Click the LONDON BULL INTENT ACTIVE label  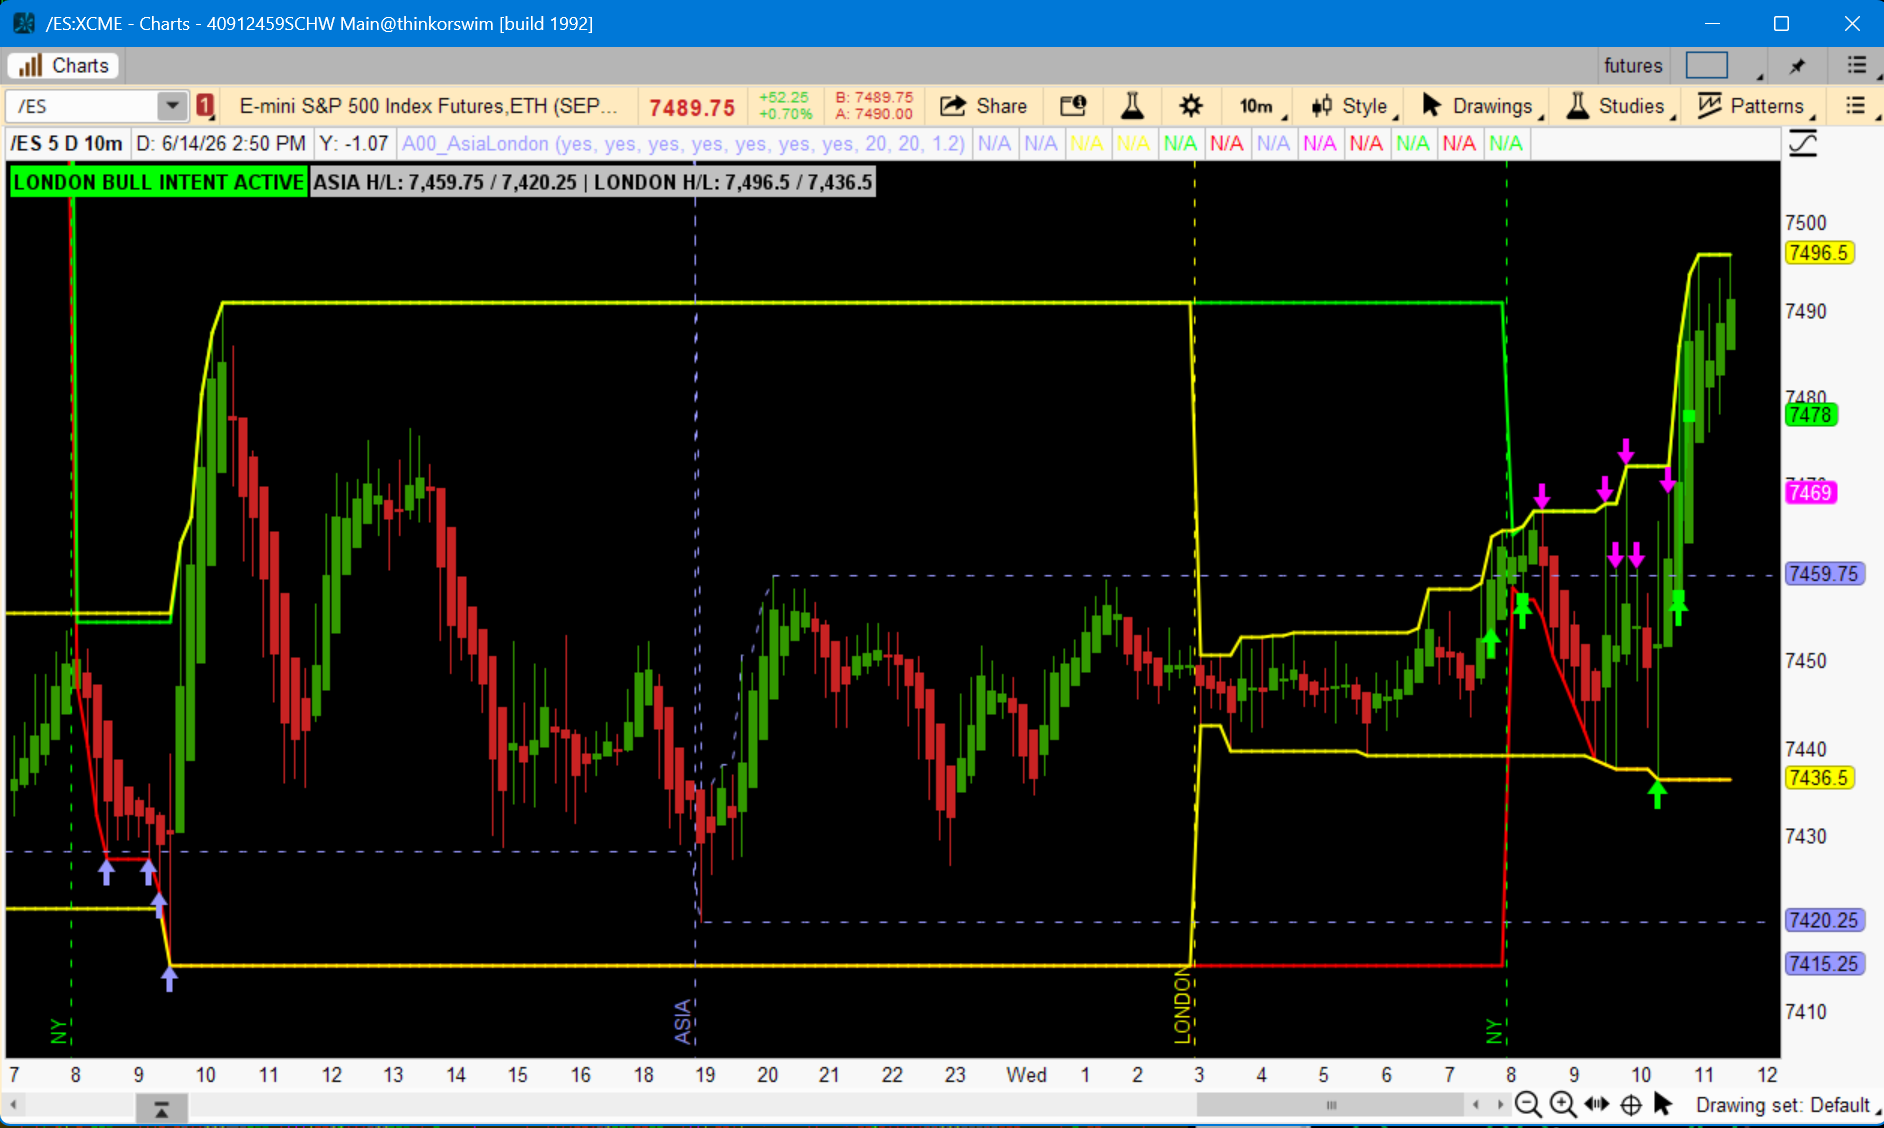point(158,182)
